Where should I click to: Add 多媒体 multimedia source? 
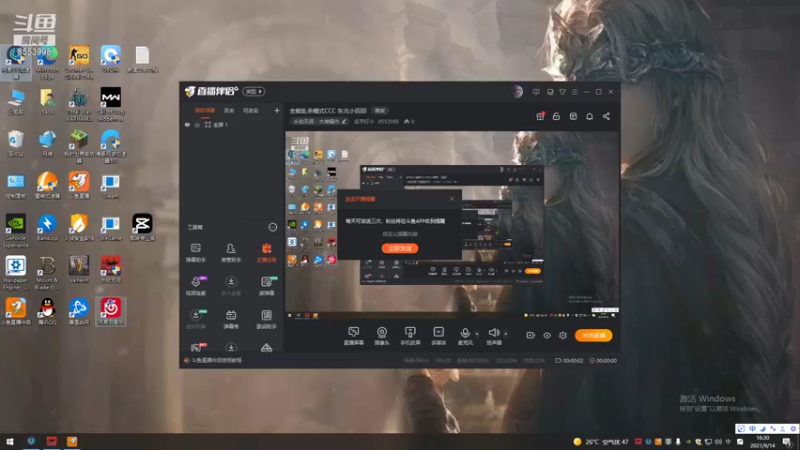pyautogui.click(x=438, y=336)
